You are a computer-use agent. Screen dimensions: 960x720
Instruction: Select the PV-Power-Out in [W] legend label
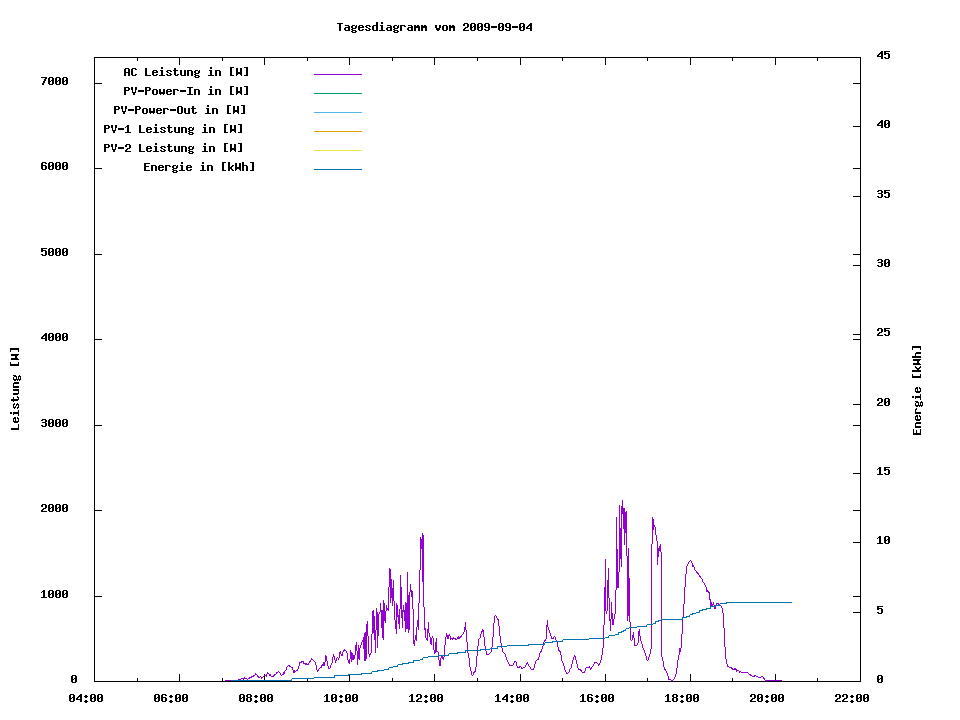(x=180, y=110)
